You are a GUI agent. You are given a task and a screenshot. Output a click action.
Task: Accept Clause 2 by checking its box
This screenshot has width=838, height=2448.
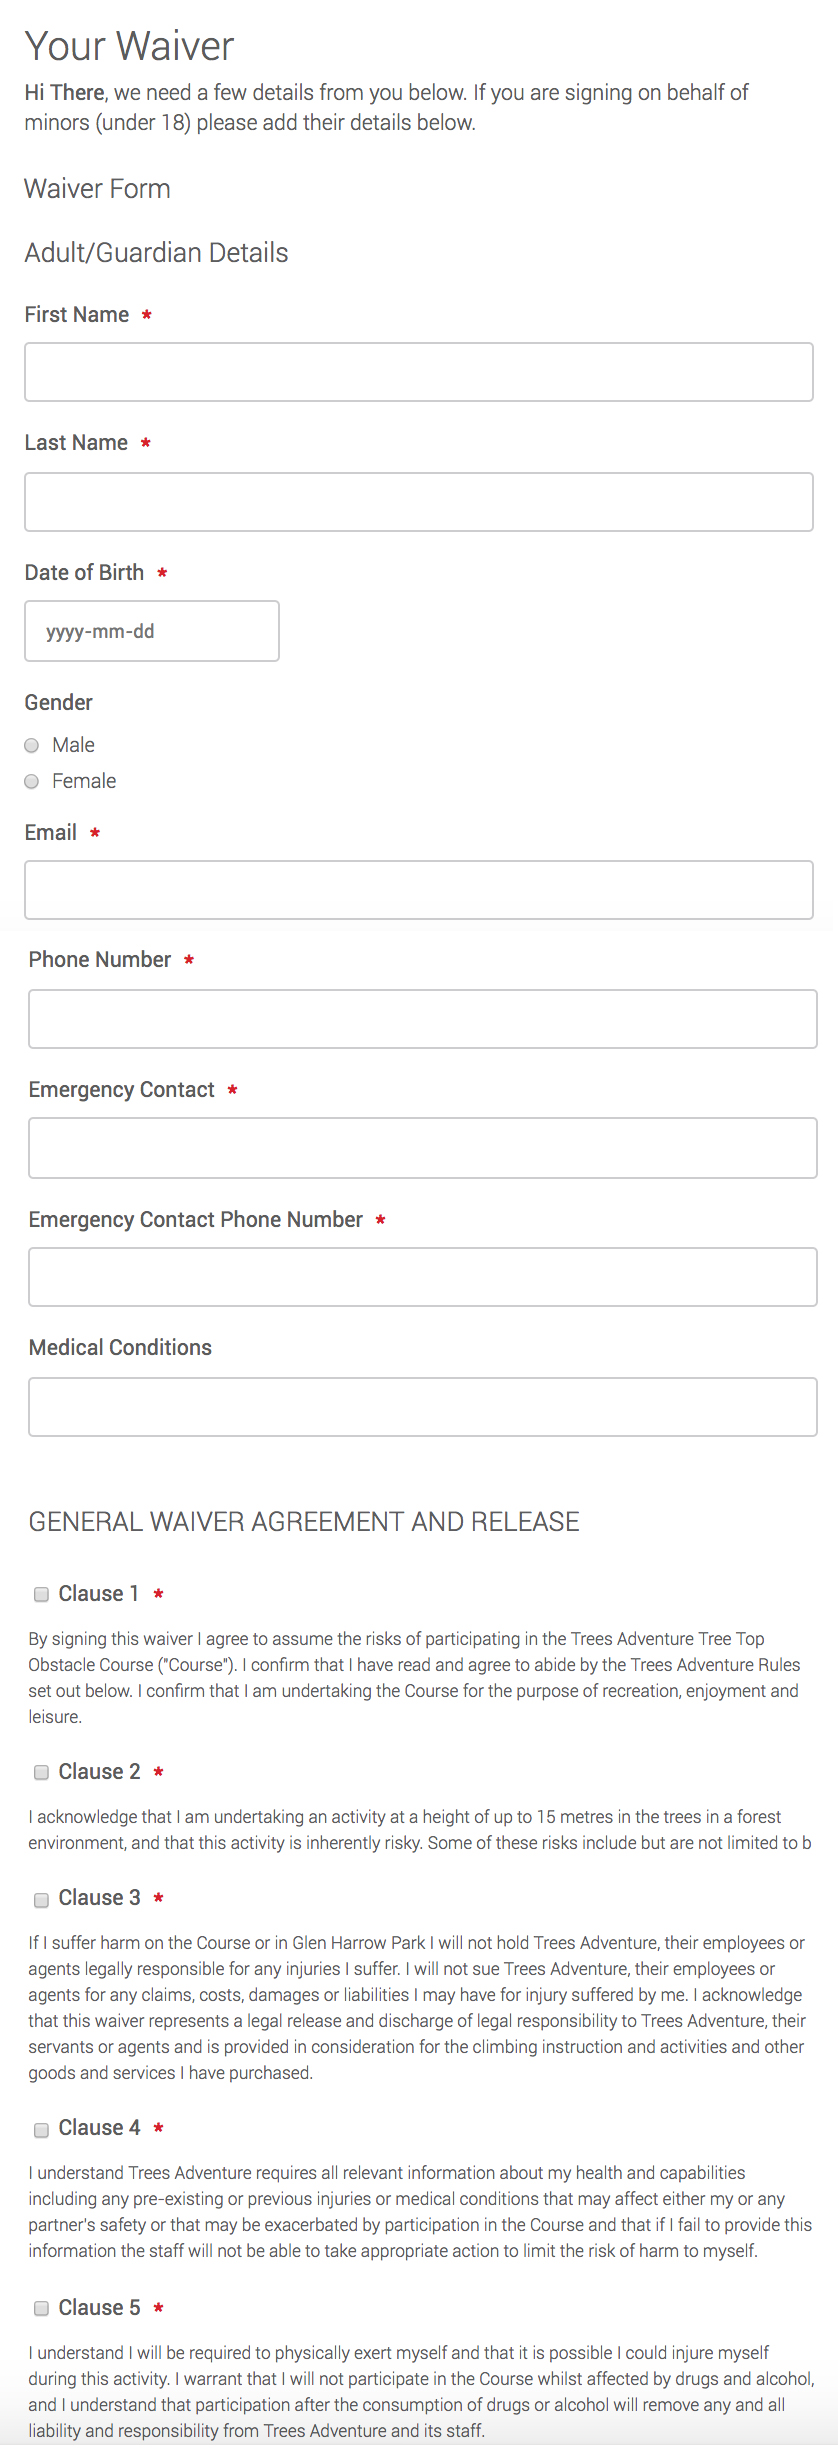42,1772
